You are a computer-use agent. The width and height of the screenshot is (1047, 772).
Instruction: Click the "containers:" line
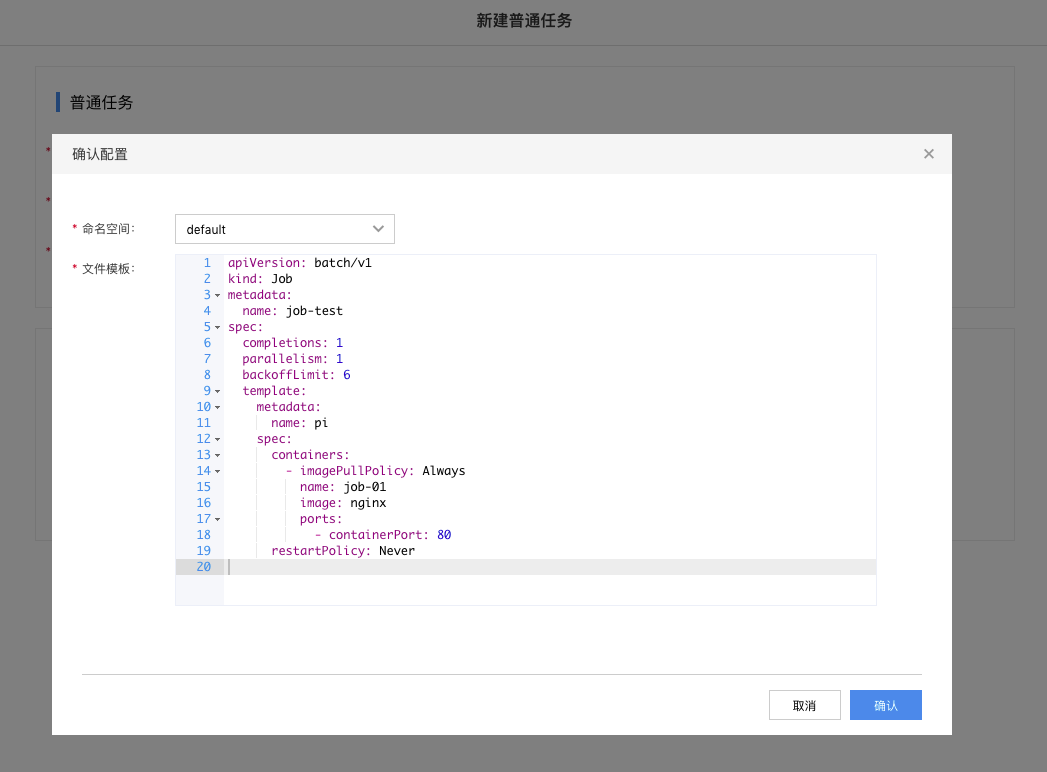[310, 455]
